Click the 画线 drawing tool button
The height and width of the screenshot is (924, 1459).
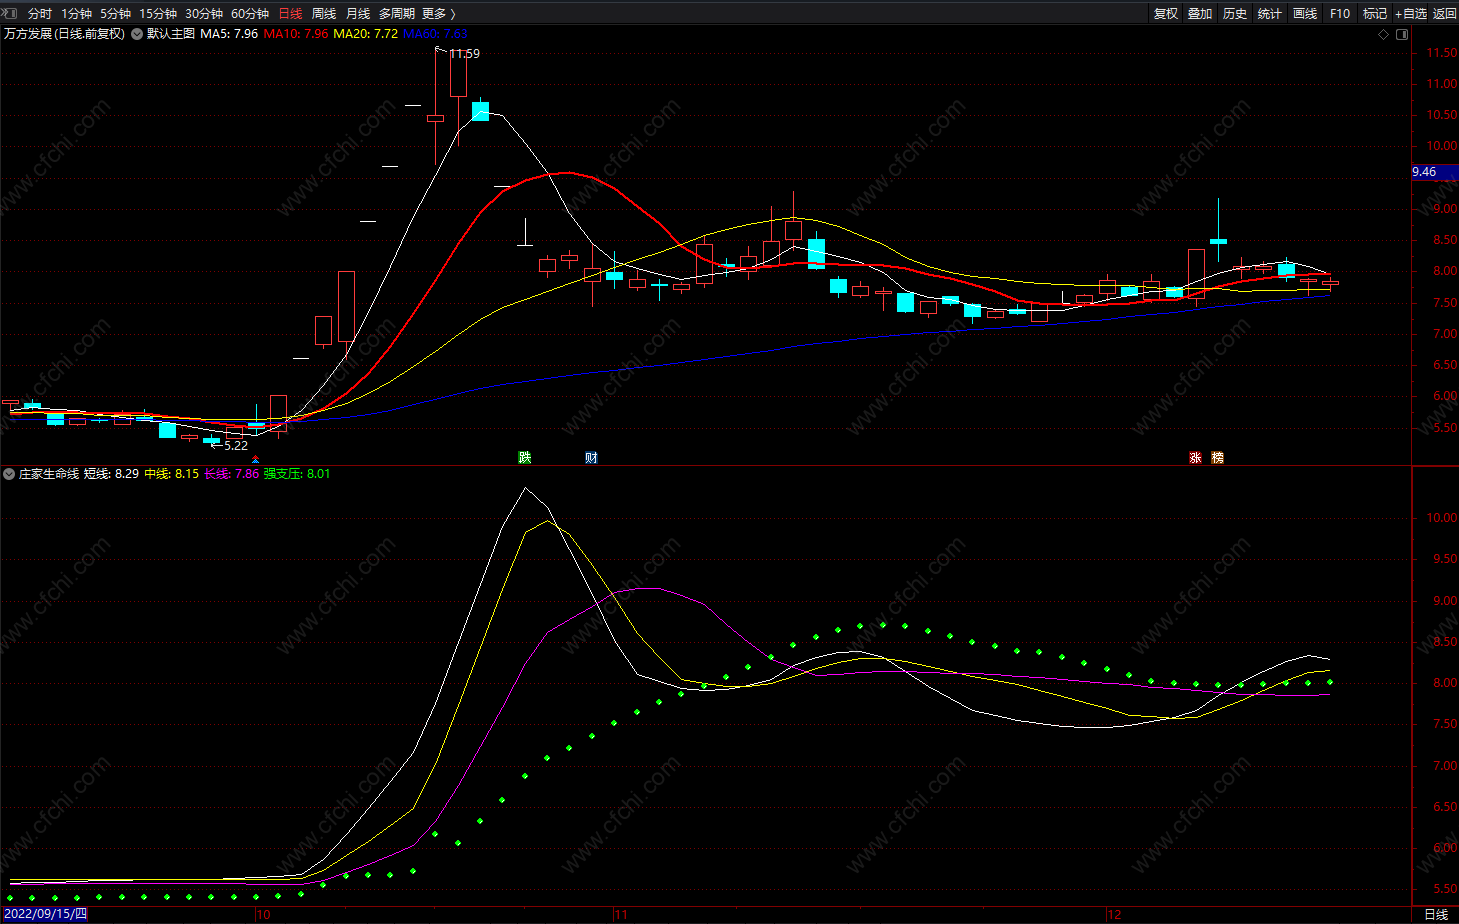1305,13
